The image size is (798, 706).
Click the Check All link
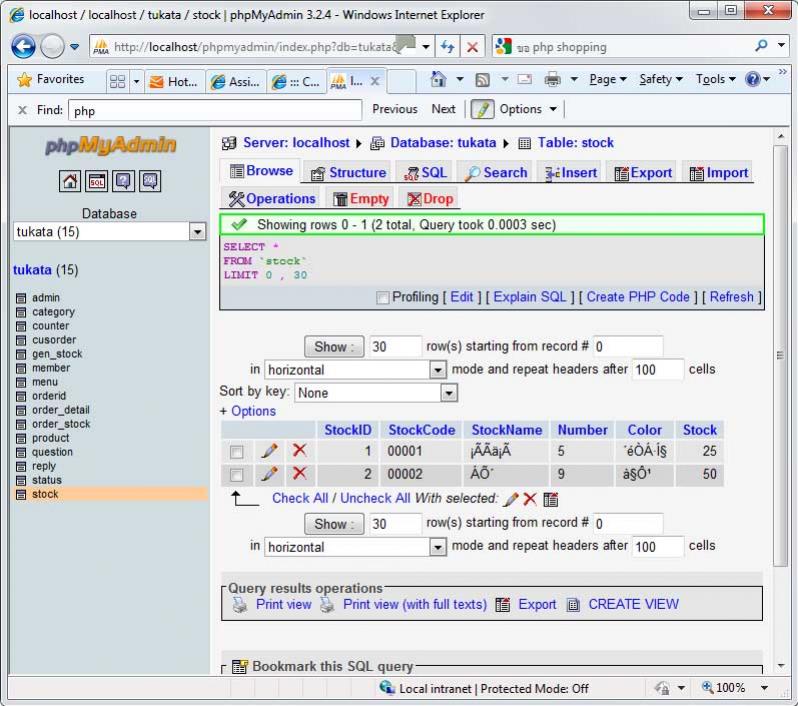[x=300, y=498]
